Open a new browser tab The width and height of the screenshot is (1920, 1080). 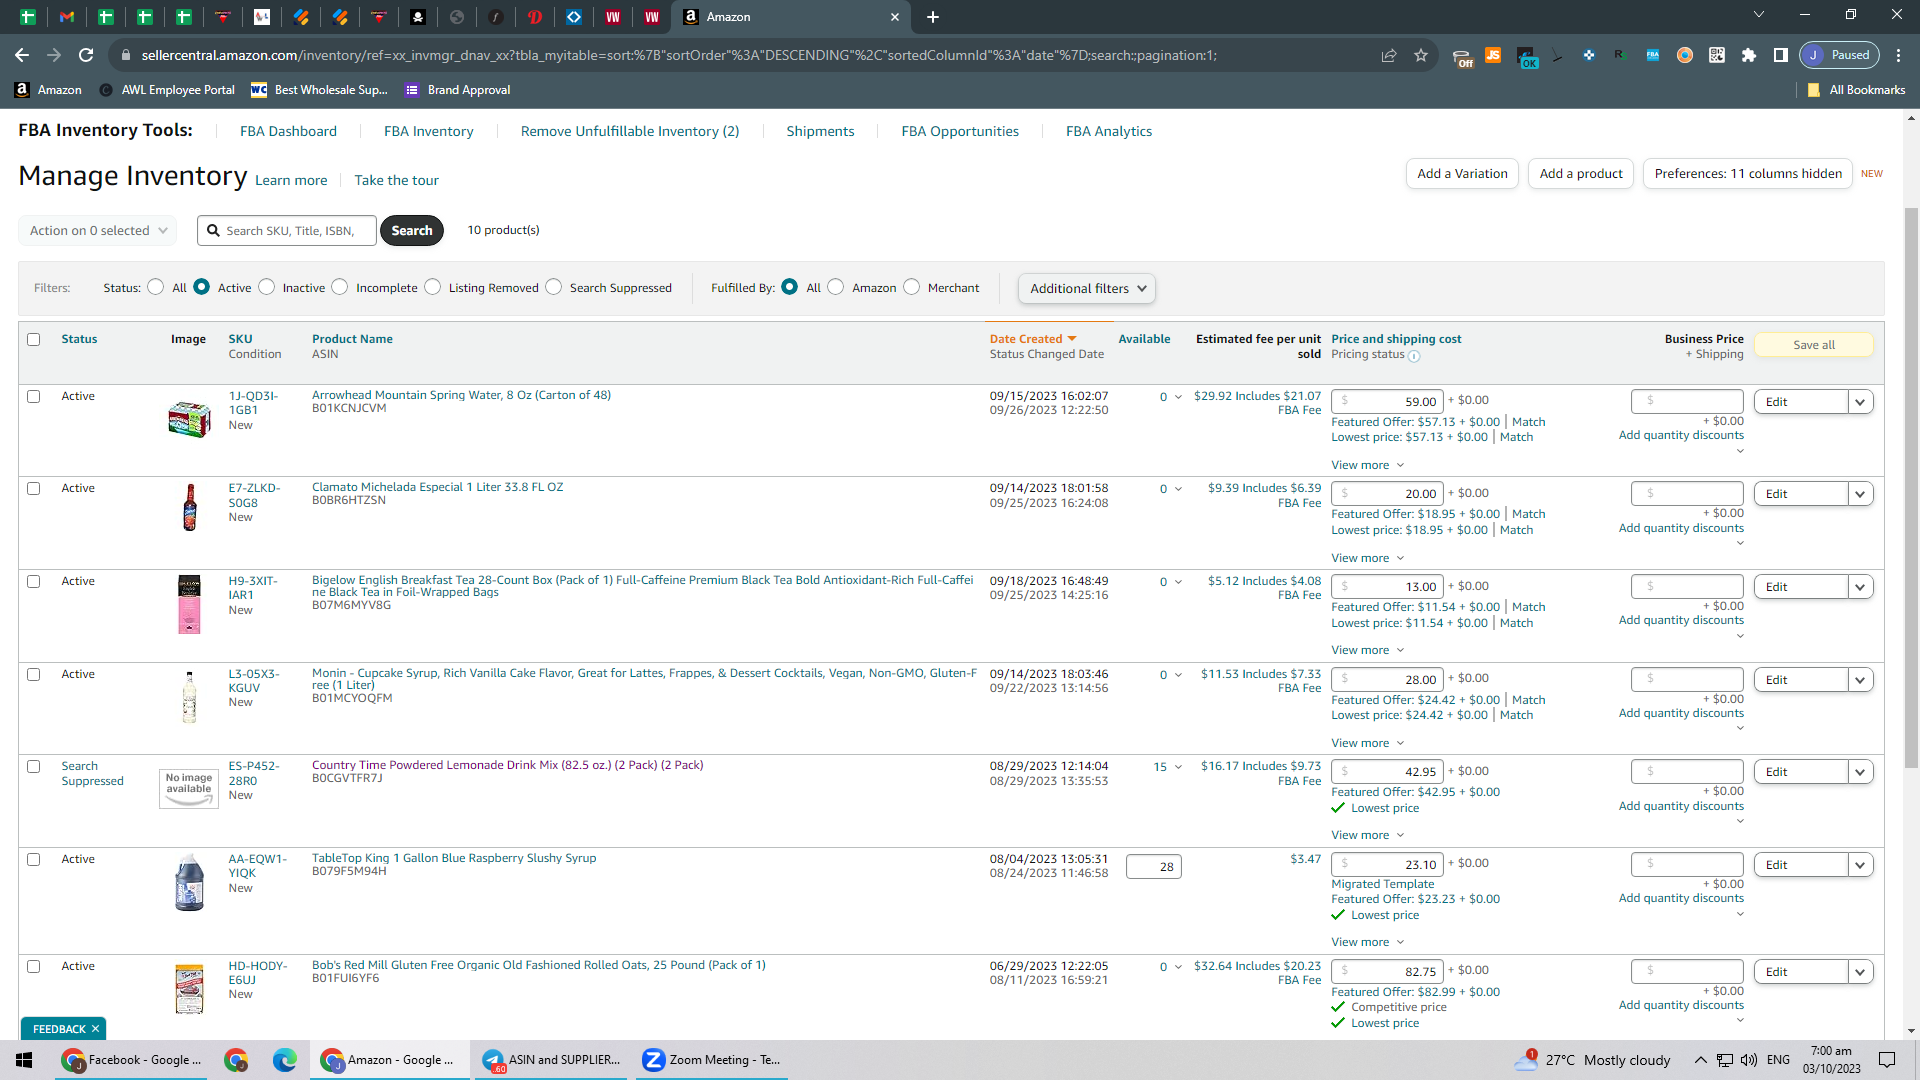(x=933, y=17)
